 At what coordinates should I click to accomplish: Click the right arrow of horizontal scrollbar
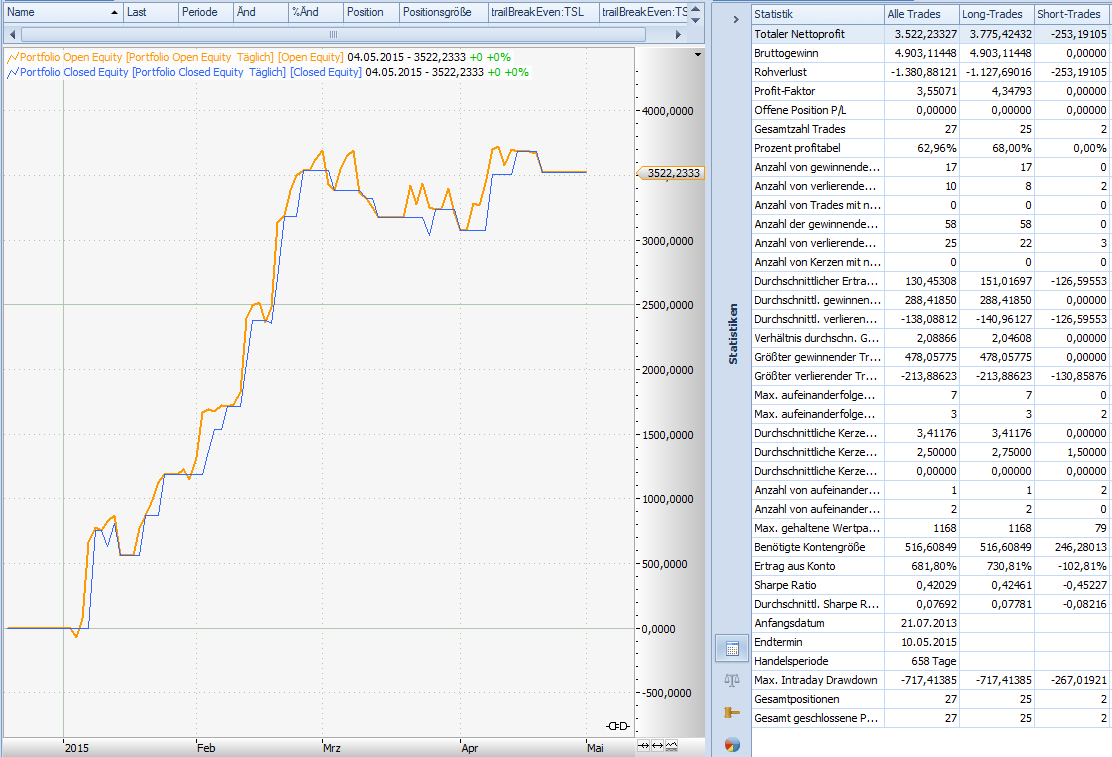coord(678,34)
